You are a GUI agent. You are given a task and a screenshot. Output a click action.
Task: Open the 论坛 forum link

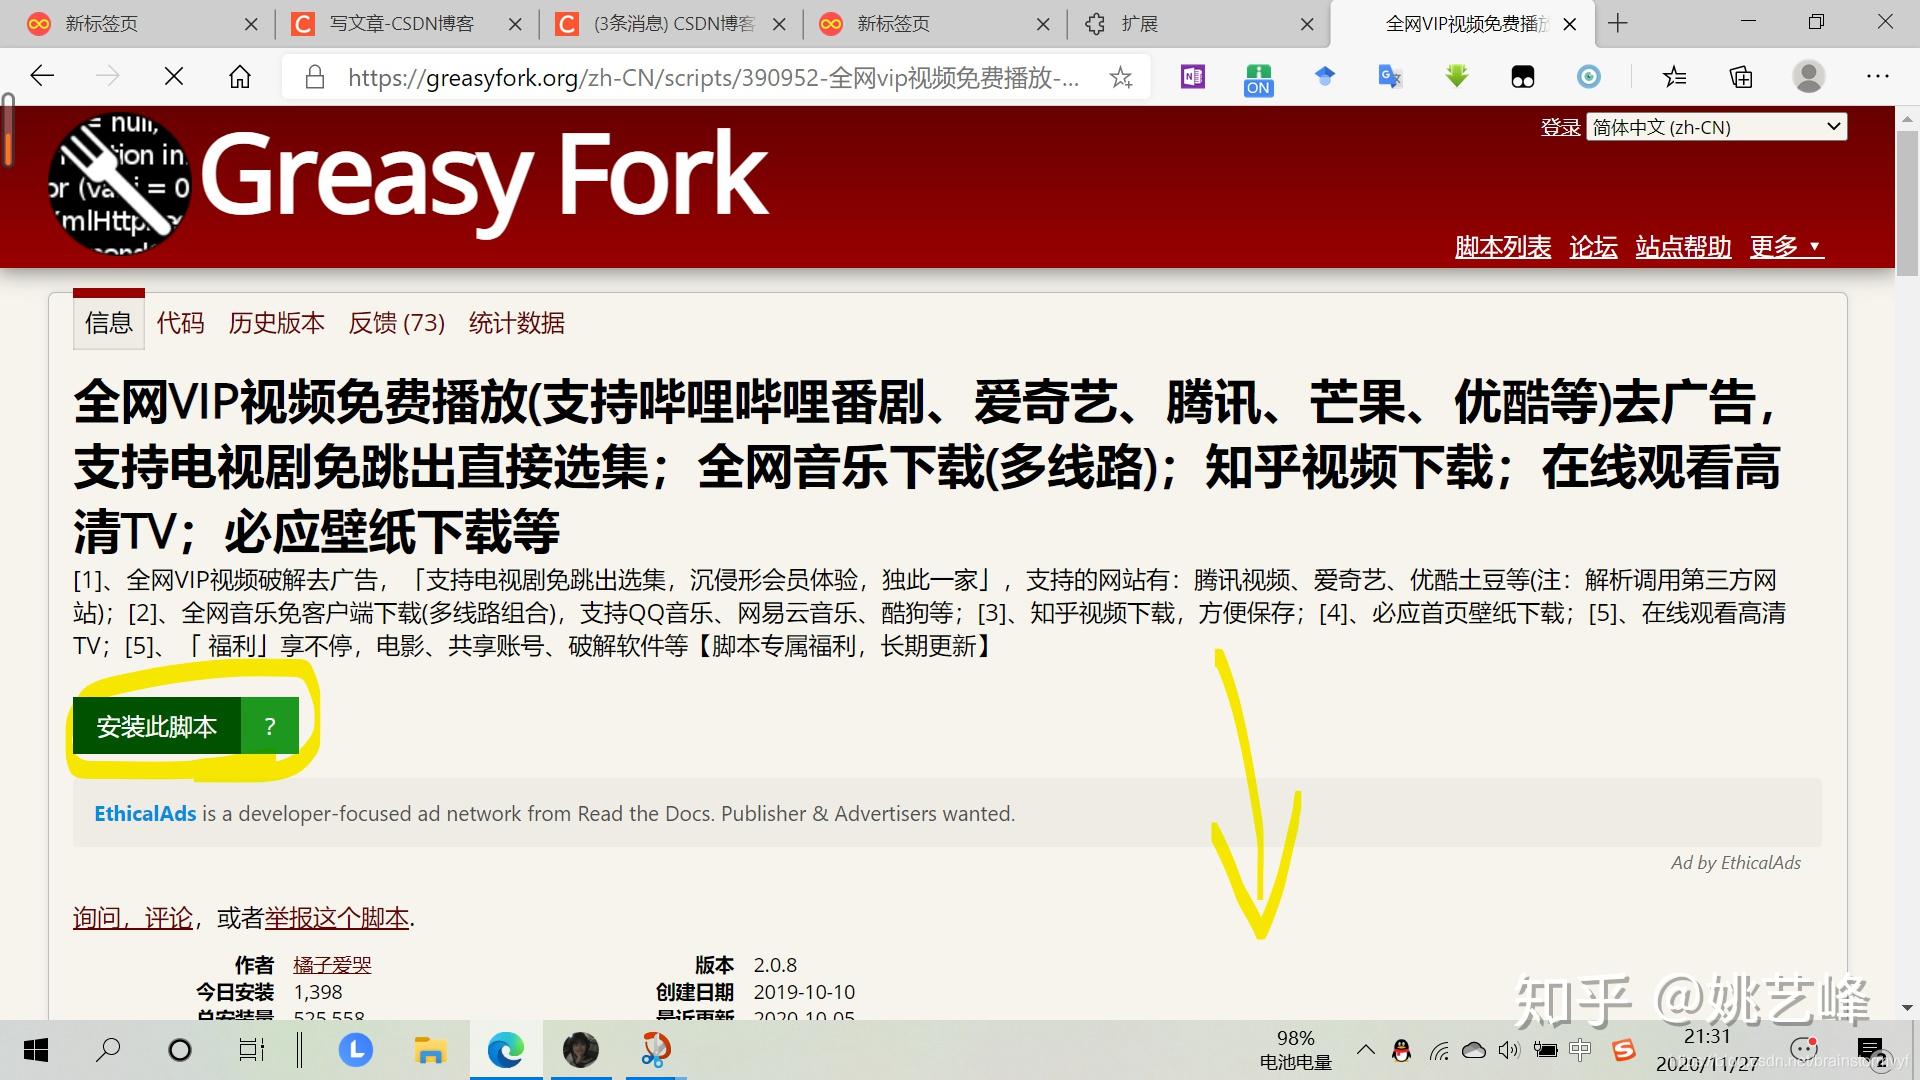tap(1593, 246)
